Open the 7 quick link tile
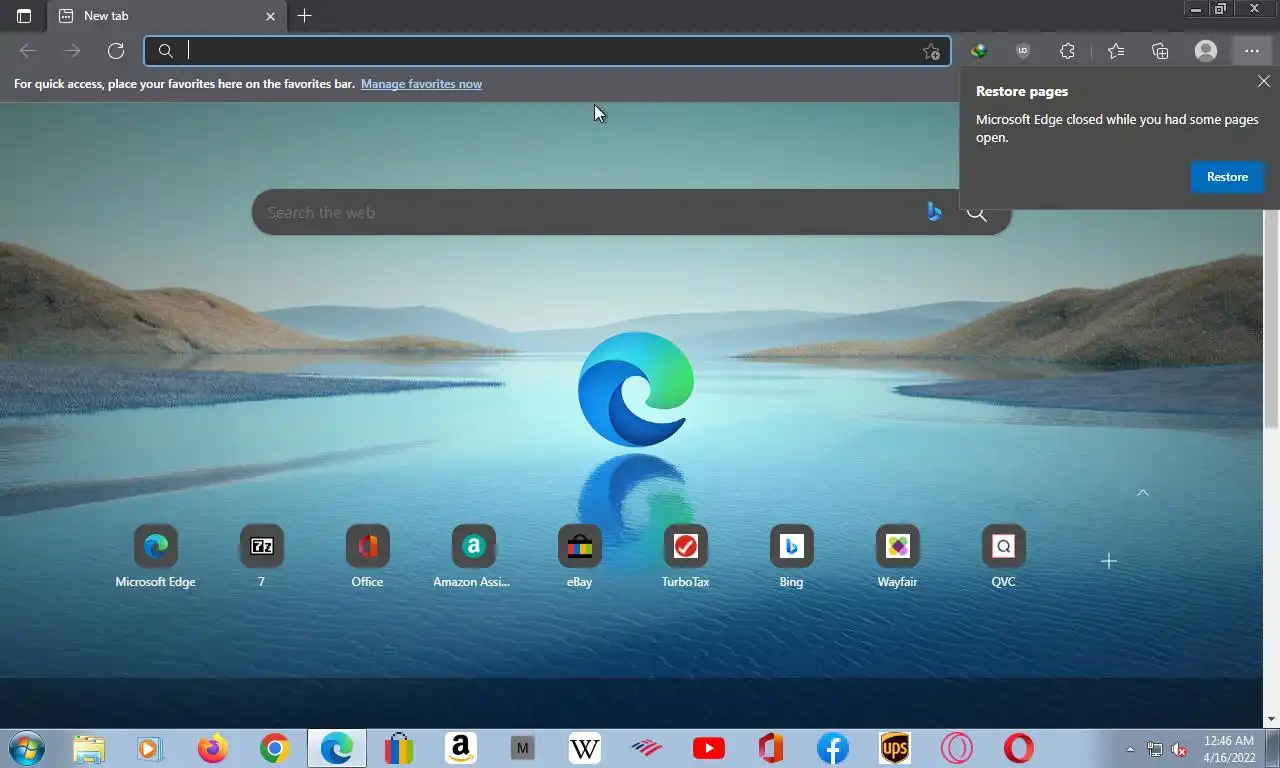Image resolution: width=1280 pixels, height=768 pixels. [x=262, y=557]
